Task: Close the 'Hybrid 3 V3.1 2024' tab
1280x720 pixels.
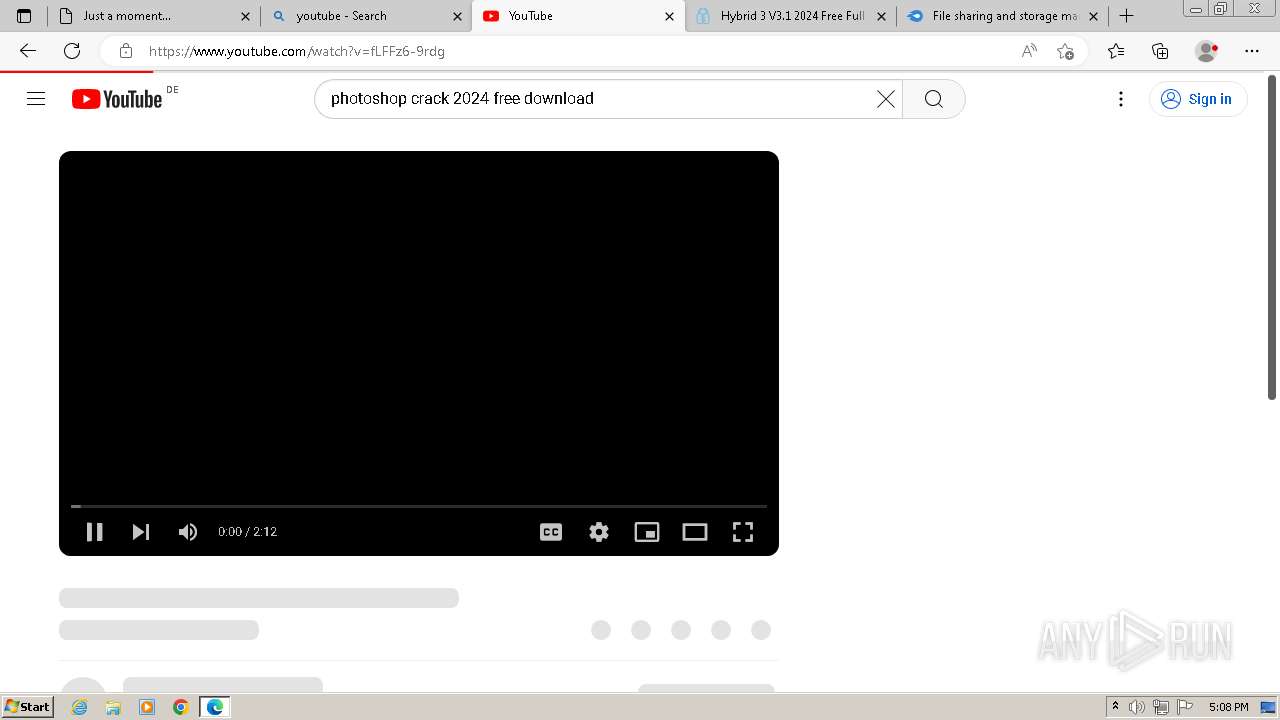Action: [881, 16]
